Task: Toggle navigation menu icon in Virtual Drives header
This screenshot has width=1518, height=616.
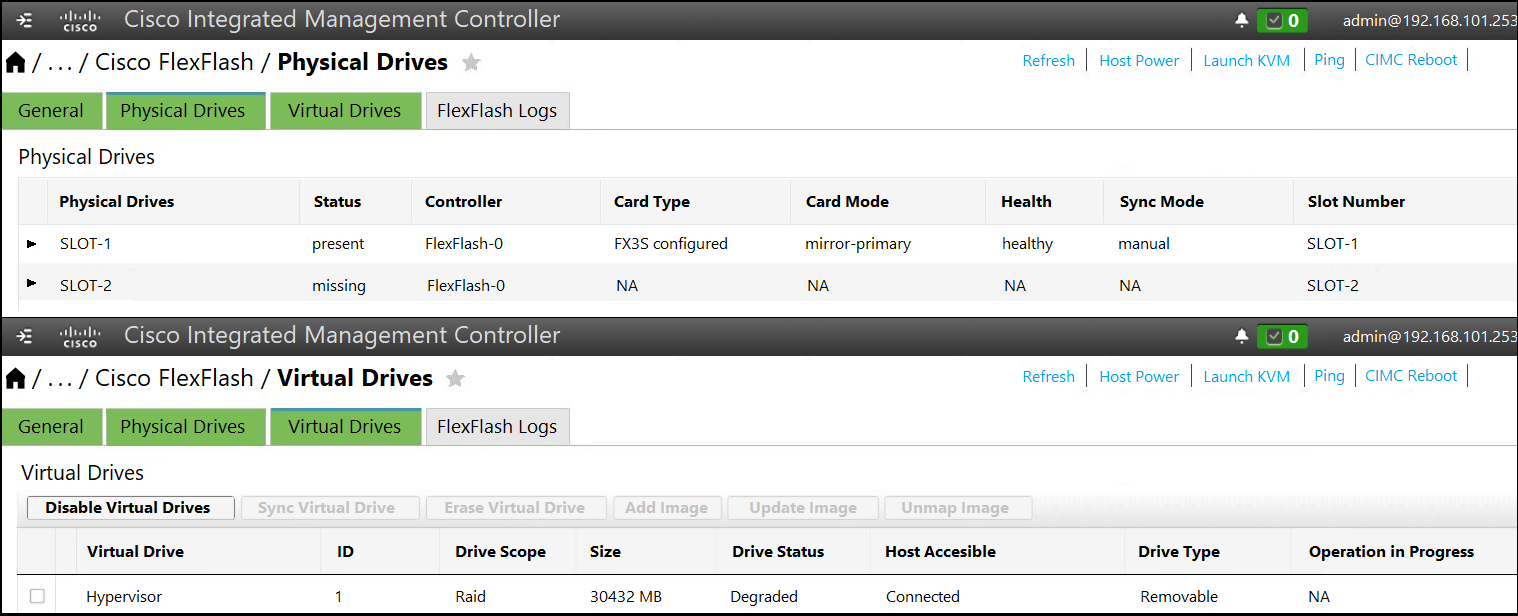Action: [25, 336]
